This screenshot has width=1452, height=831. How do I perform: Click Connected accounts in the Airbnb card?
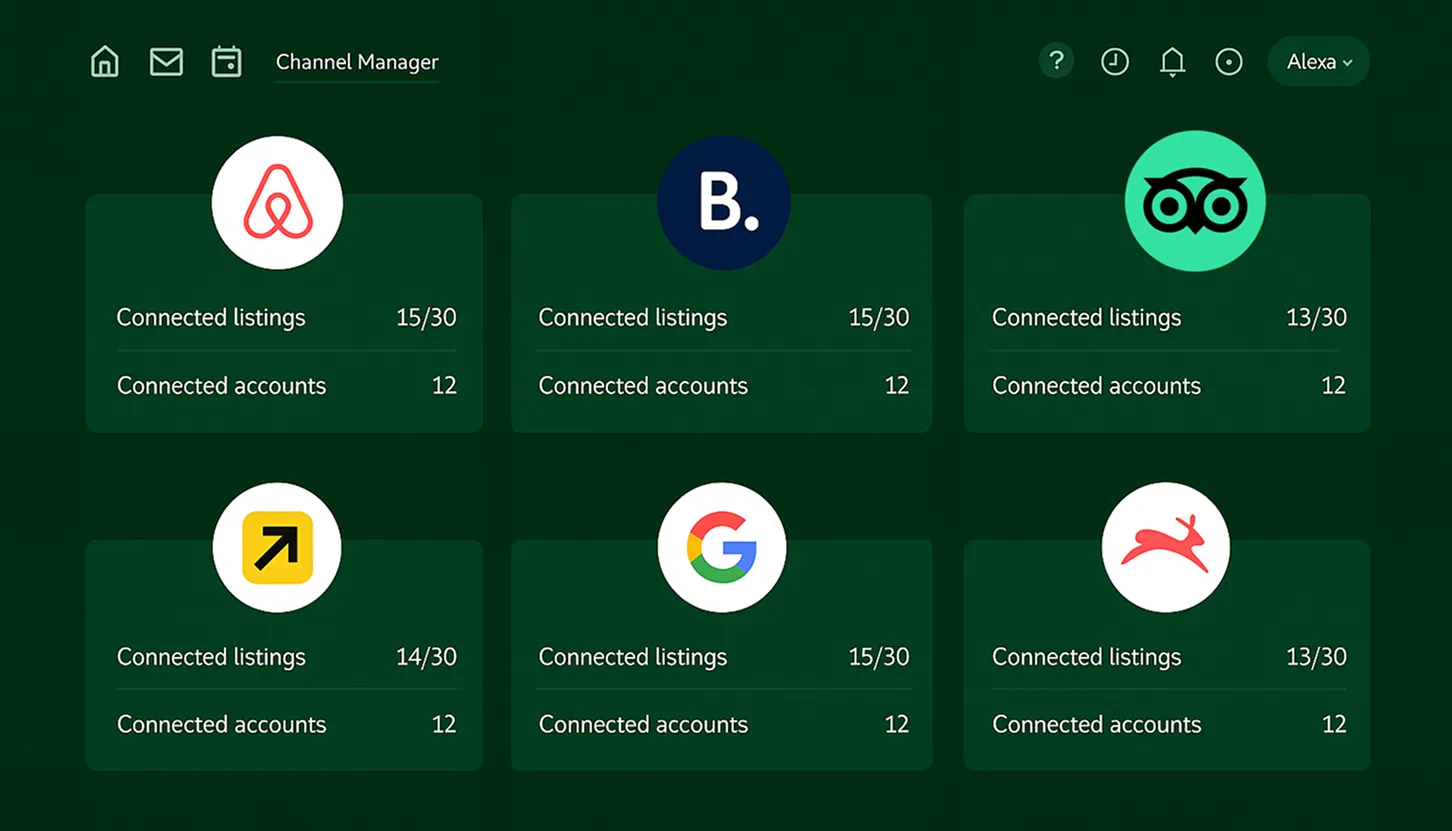[221, 386]
